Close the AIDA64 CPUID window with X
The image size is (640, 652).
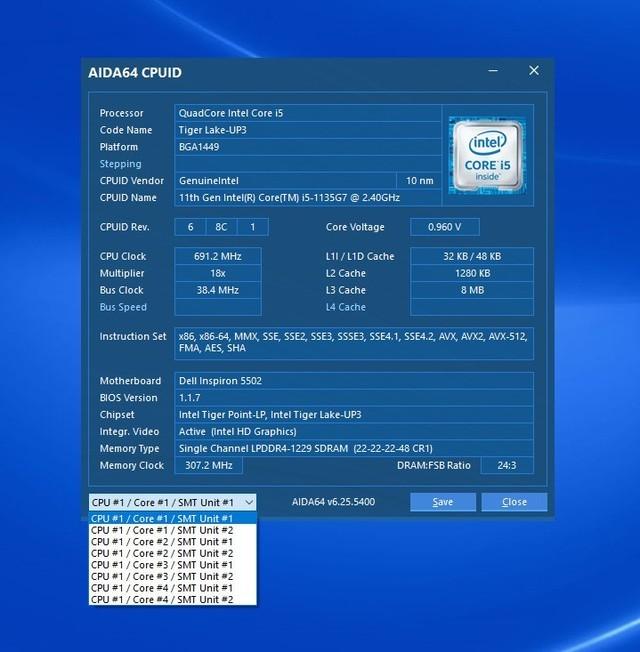click(x=534, y=71)
